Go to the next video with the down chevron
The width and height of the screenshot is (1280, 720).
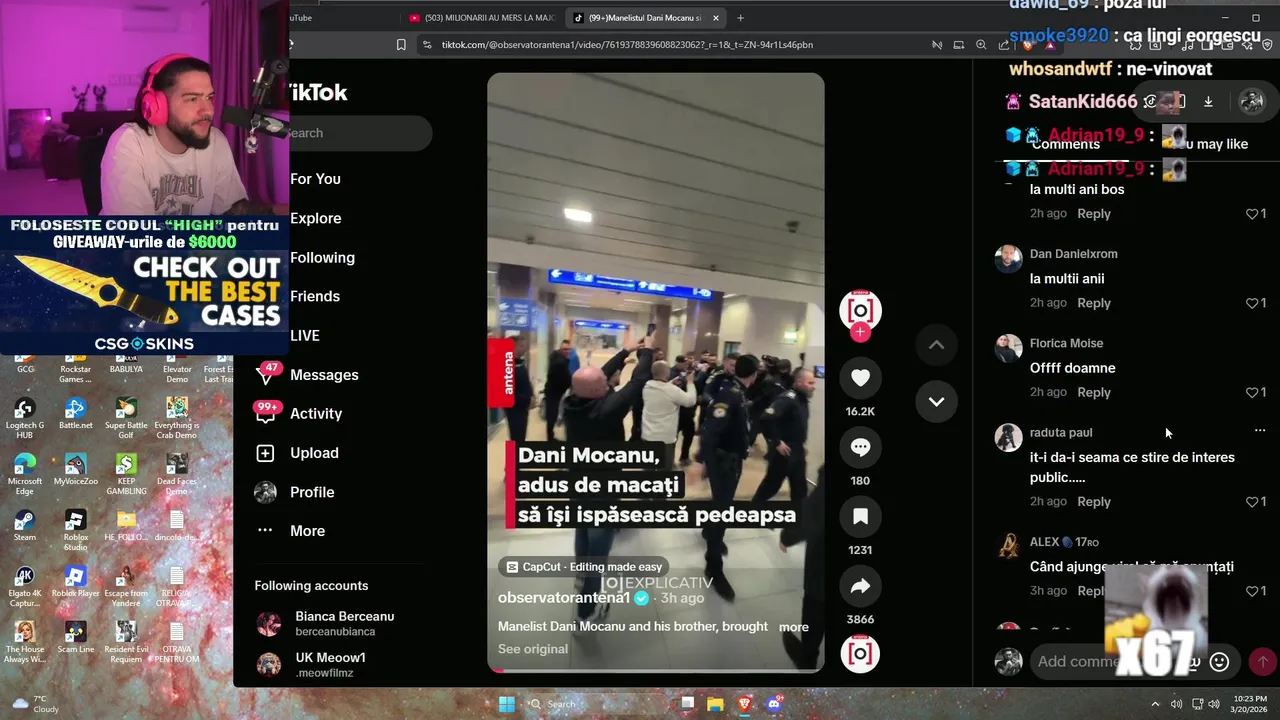936,402
